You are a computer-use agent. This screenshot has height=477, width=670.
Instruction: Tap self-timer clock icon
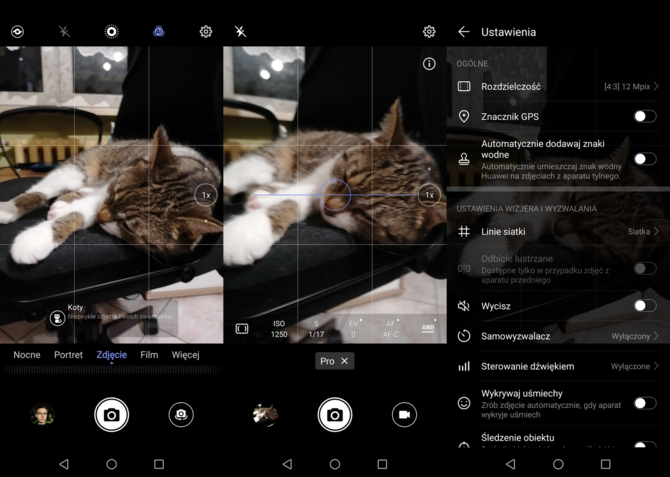[x=464, y=336]
